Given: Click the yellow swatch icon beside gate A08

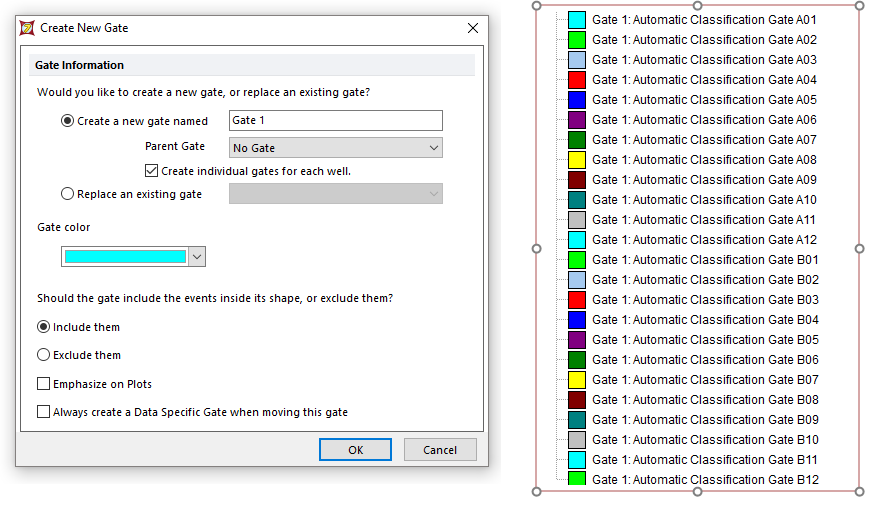Looking at the screenshot, I should pos(576,160).
